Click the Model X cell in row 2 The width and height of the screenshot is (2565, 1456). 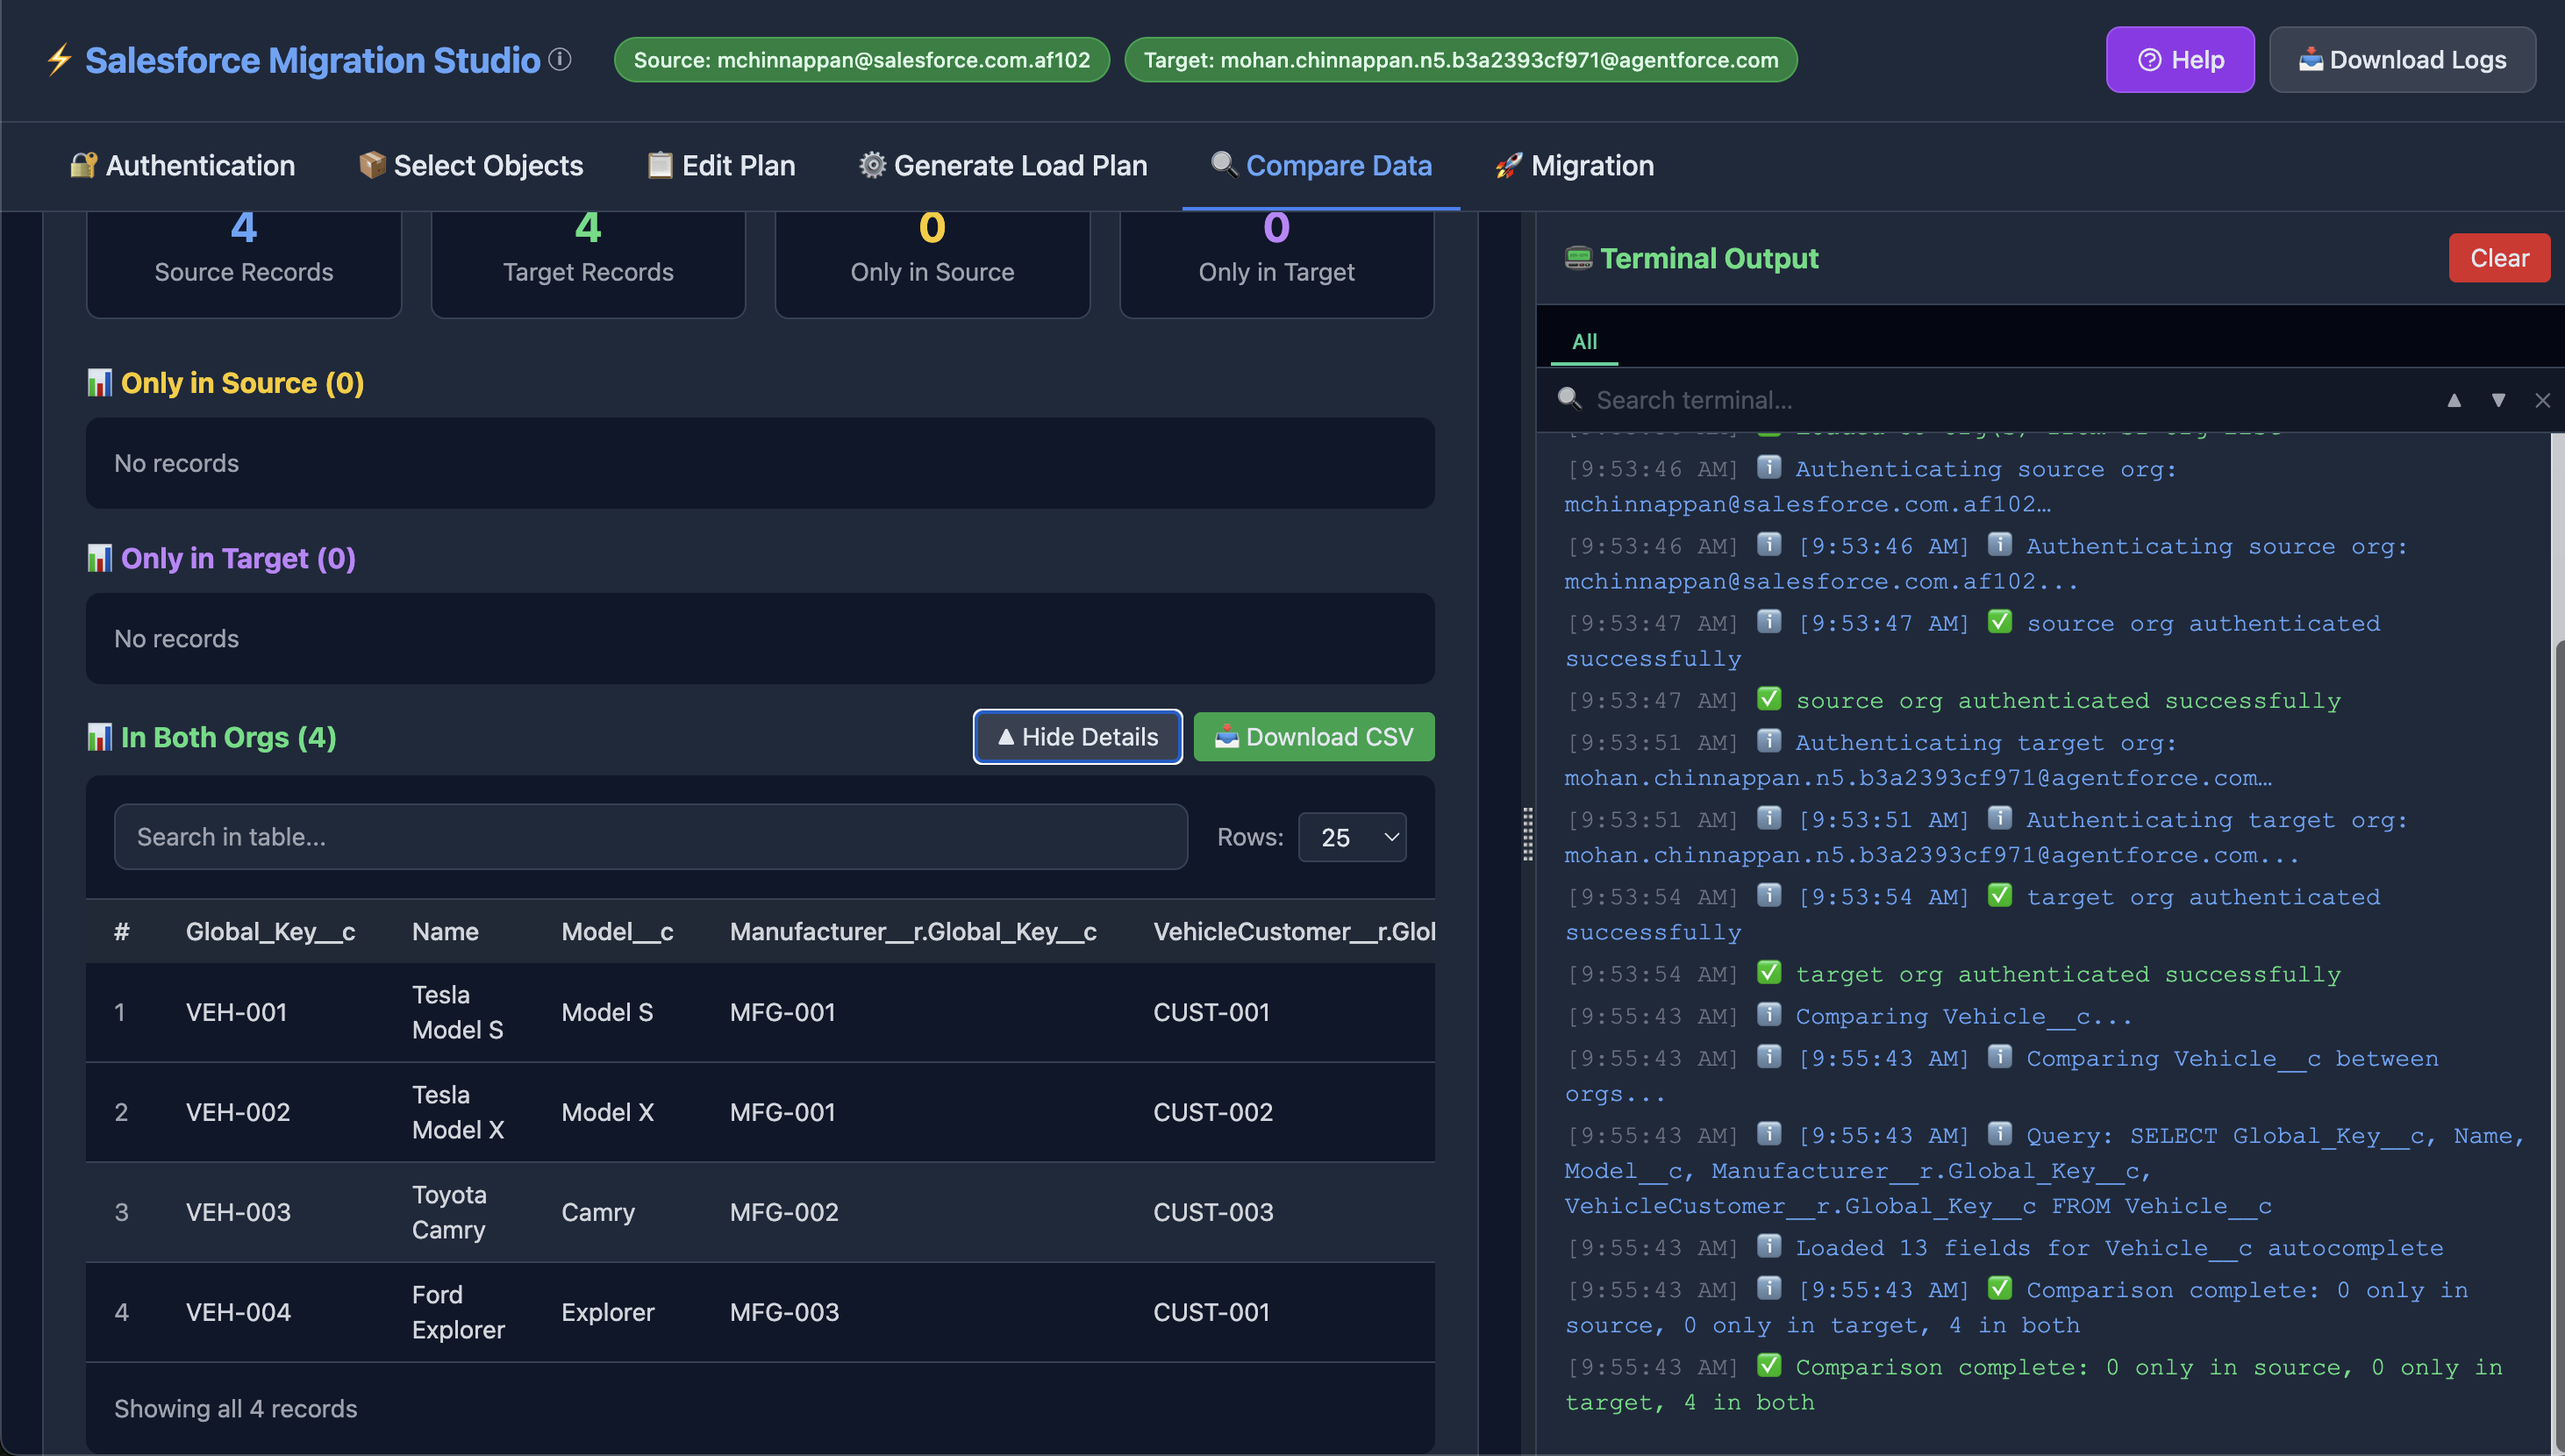pyautogui.click(x=607, y=1112)
